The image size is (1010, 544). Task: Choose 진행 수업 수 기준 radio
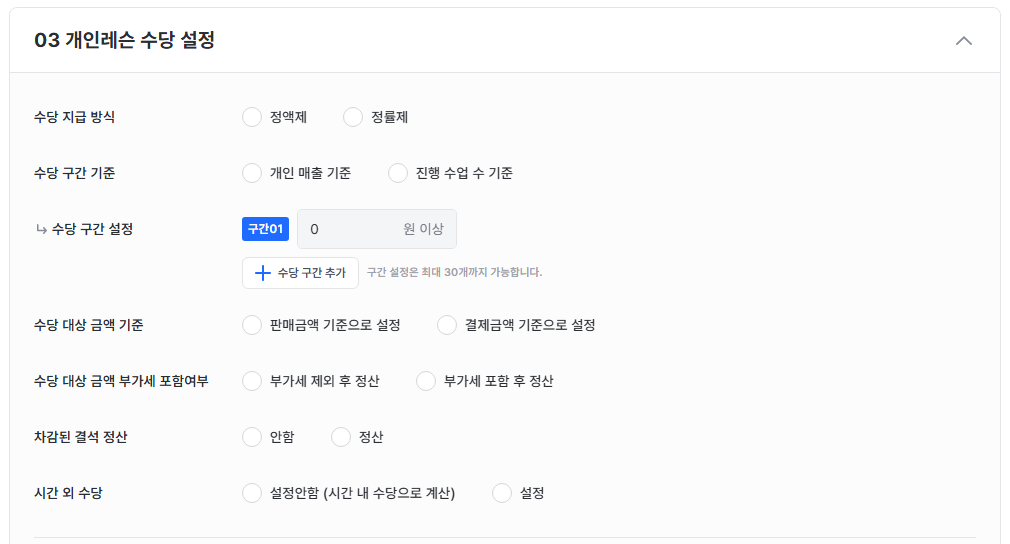[398, 173]
